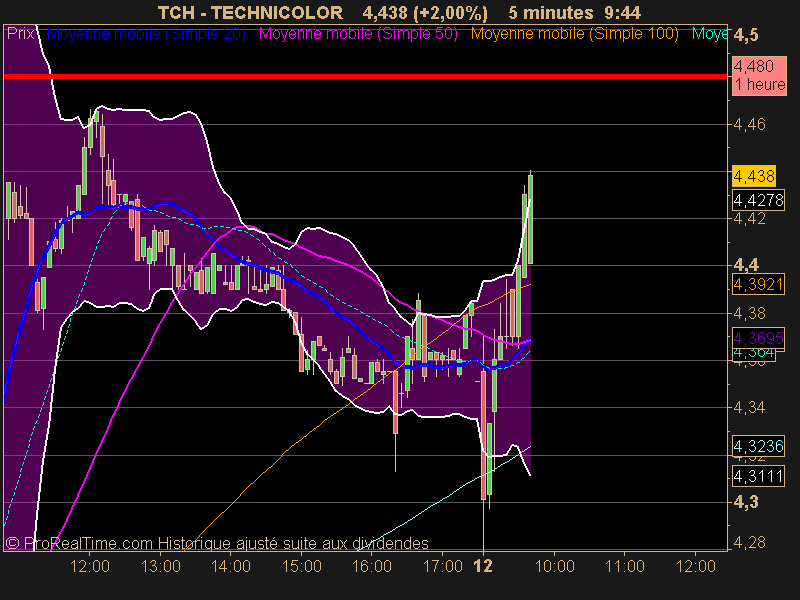Viewport: 800px width, 600px height.
Task: Click the red 4,480 '1 heure' price tag
Action: tap(759, 76)
